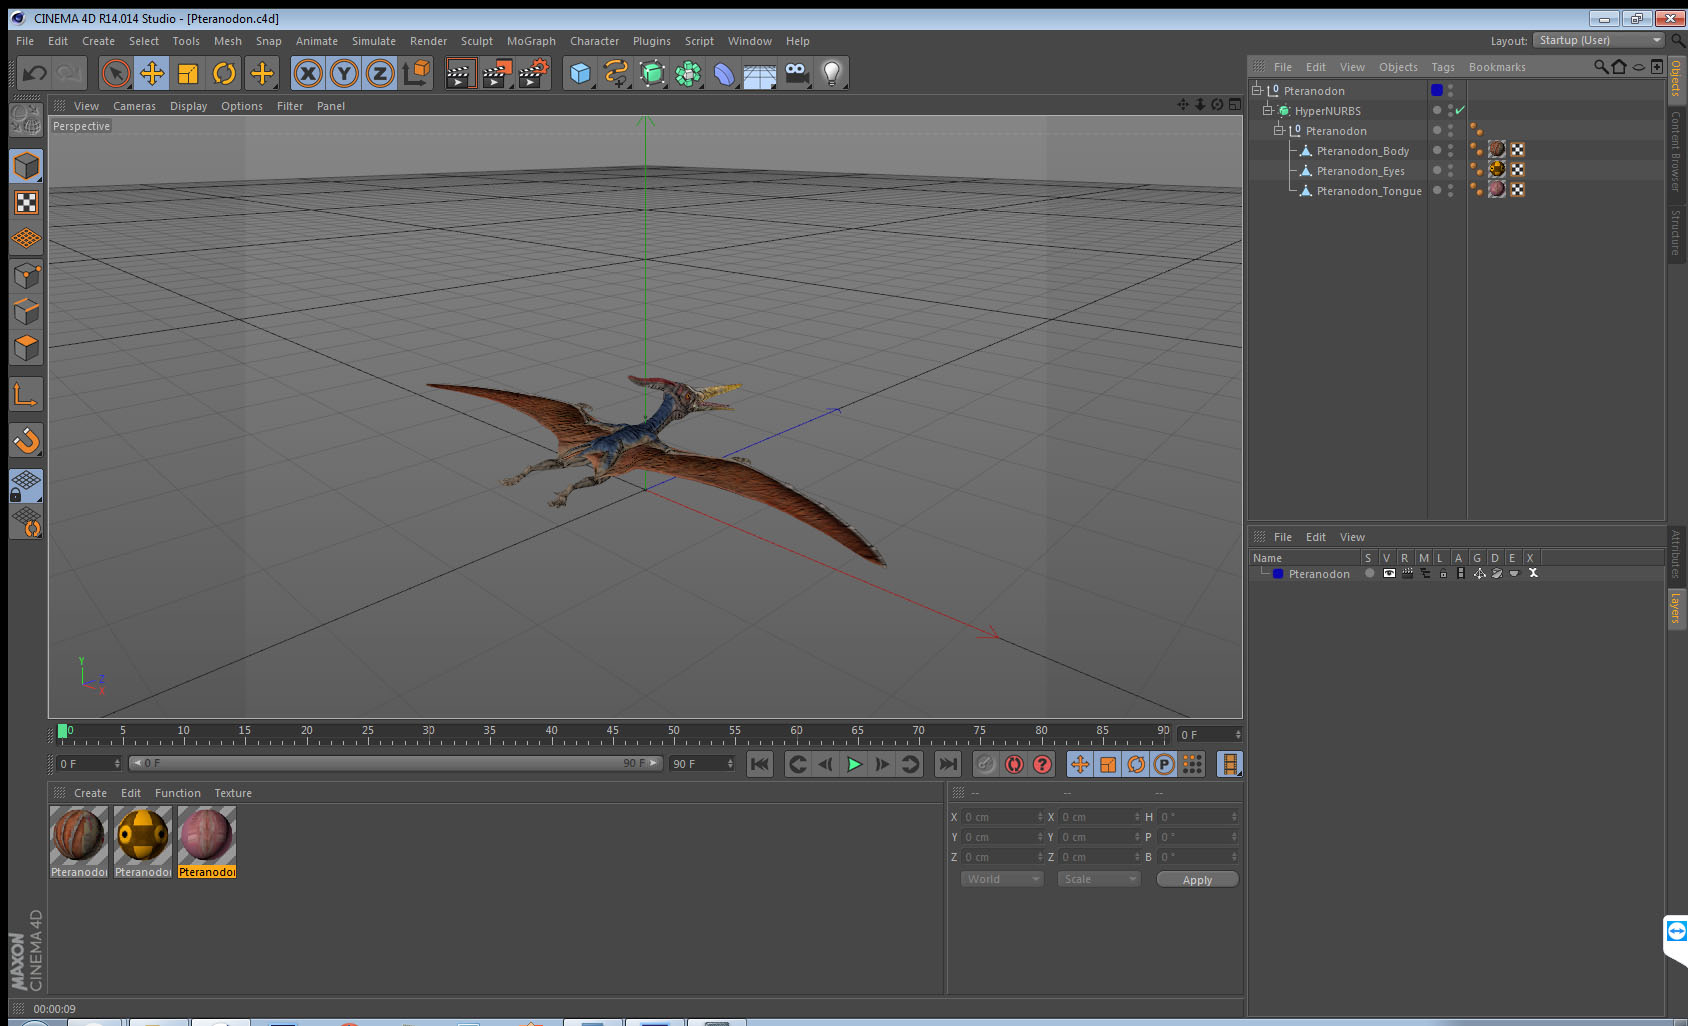Toggle visibility dots for Pteranodon_Eyes
This screenshot has height=1026, width=1688.
click(x=1450, y=170)
